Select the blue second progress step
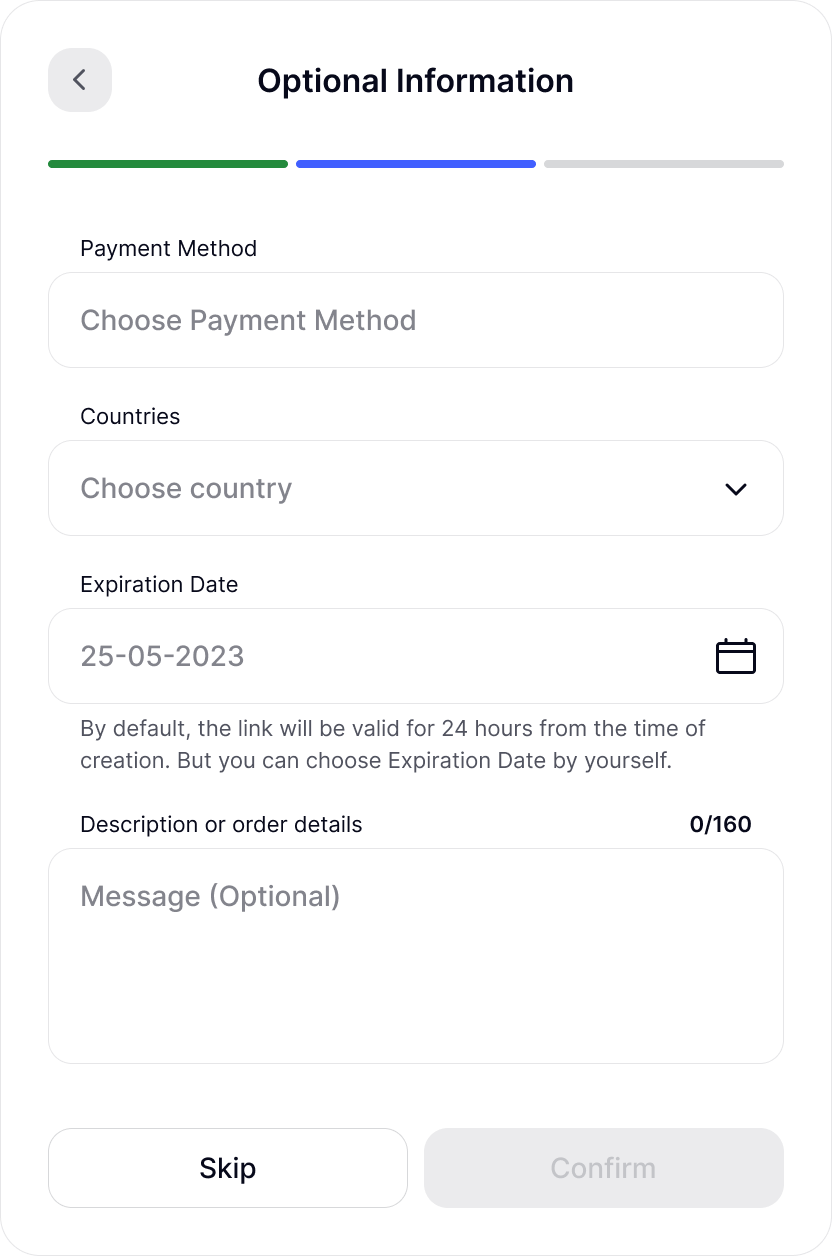832x1256 pixels. (415, 164)
